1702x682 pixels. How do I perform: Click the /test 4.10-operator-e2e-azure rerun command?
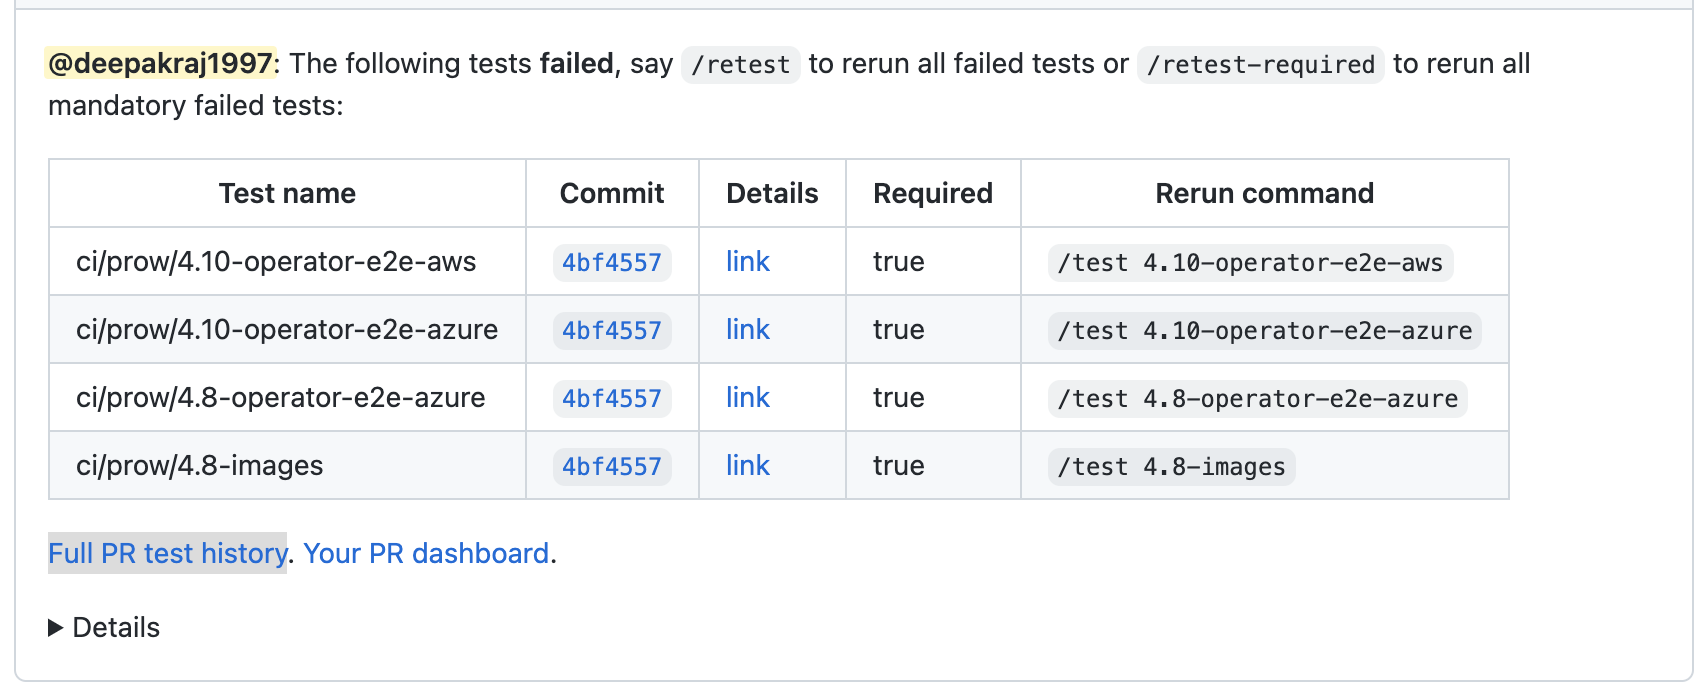1264,331
